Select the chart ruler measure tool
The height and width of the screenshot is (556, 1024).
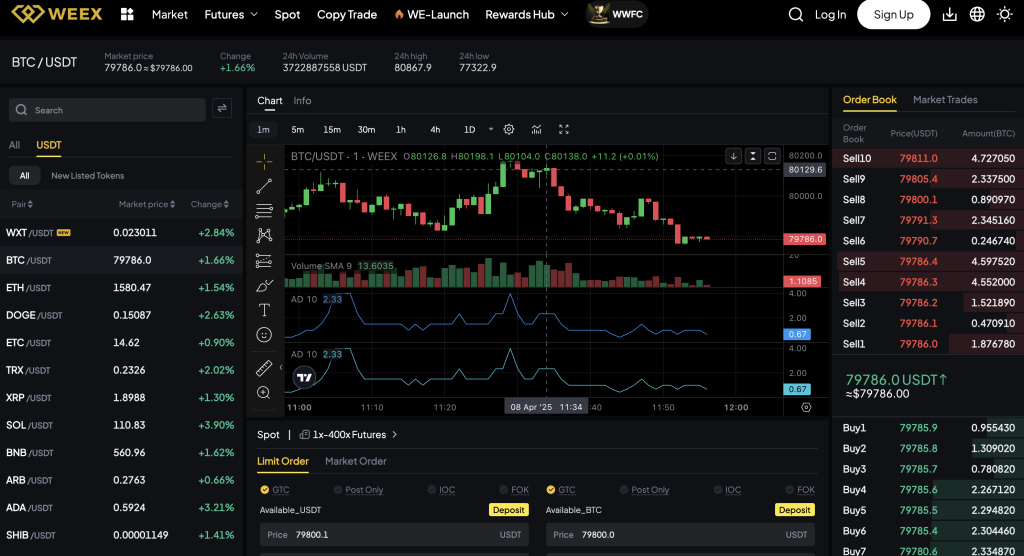264,368
